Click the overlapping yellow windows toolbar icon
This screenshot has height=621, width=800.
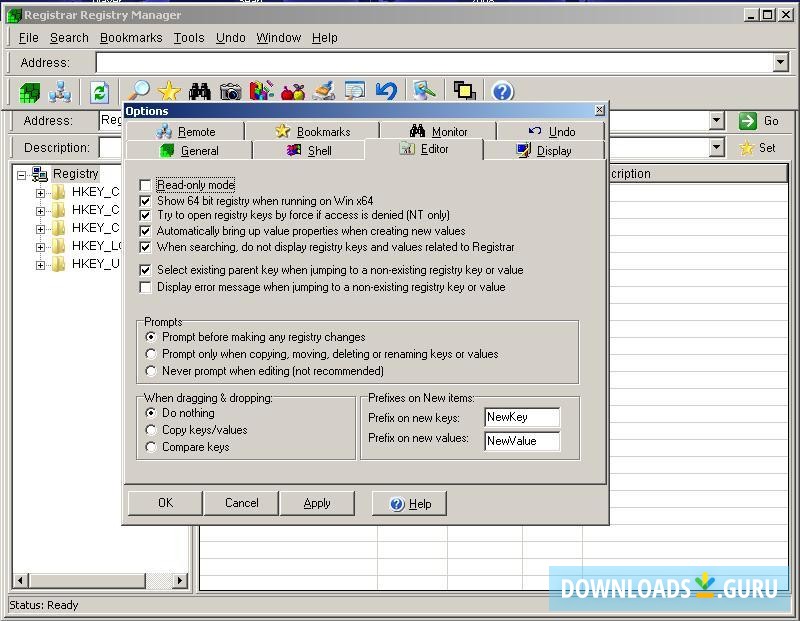pos(464,91)
